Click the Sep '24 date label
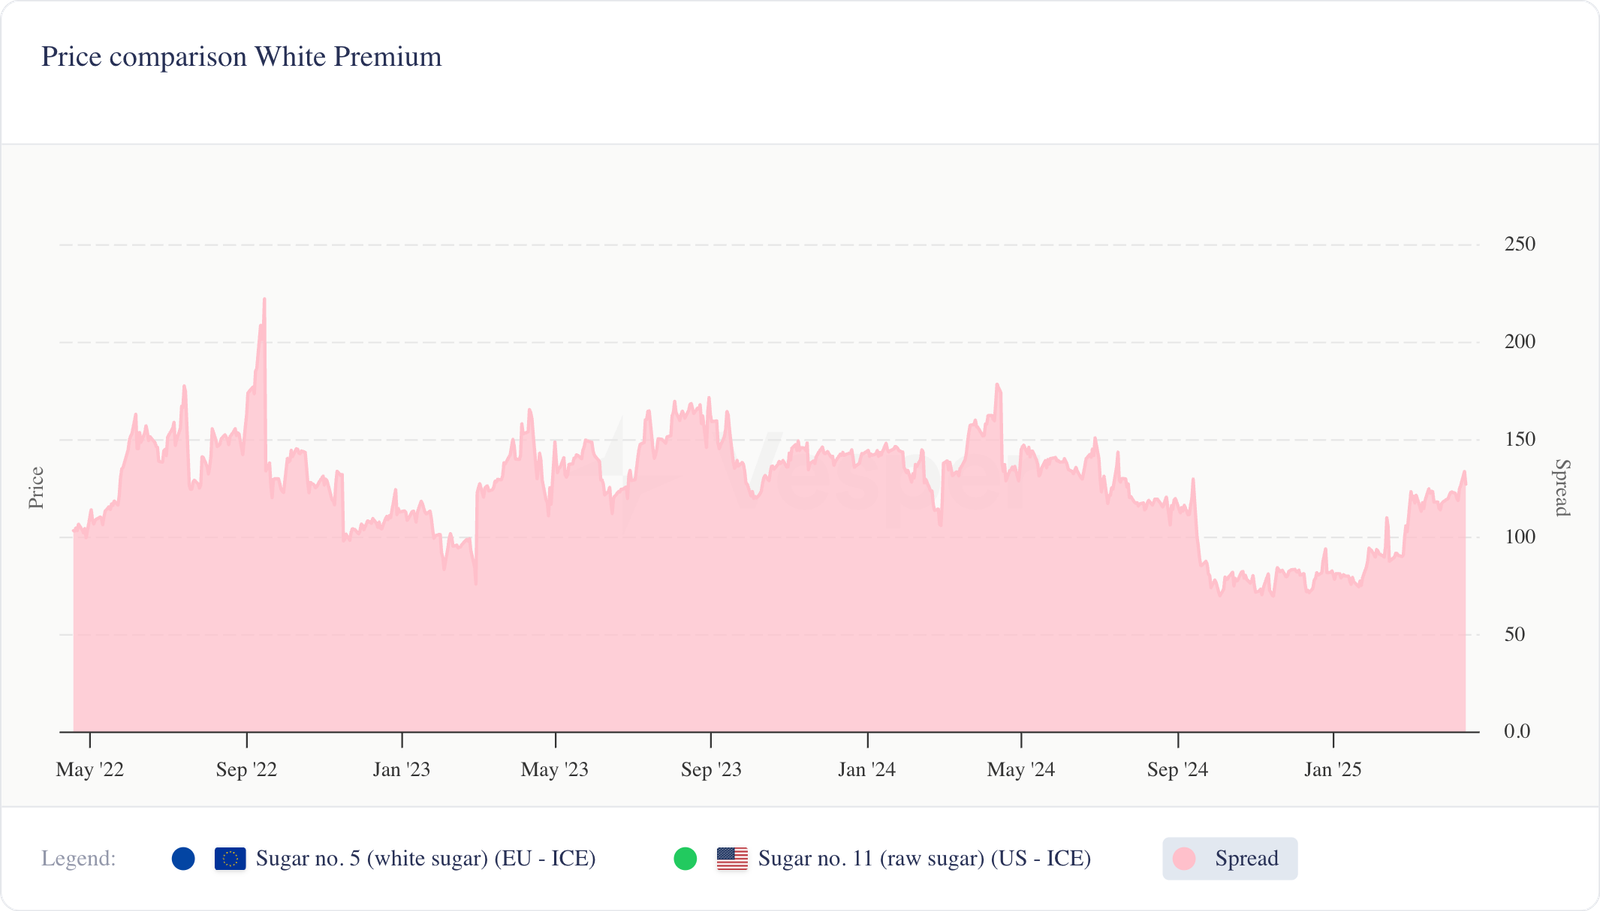The height and width of the screenshot is (911, 1600). coord(1177,770)
